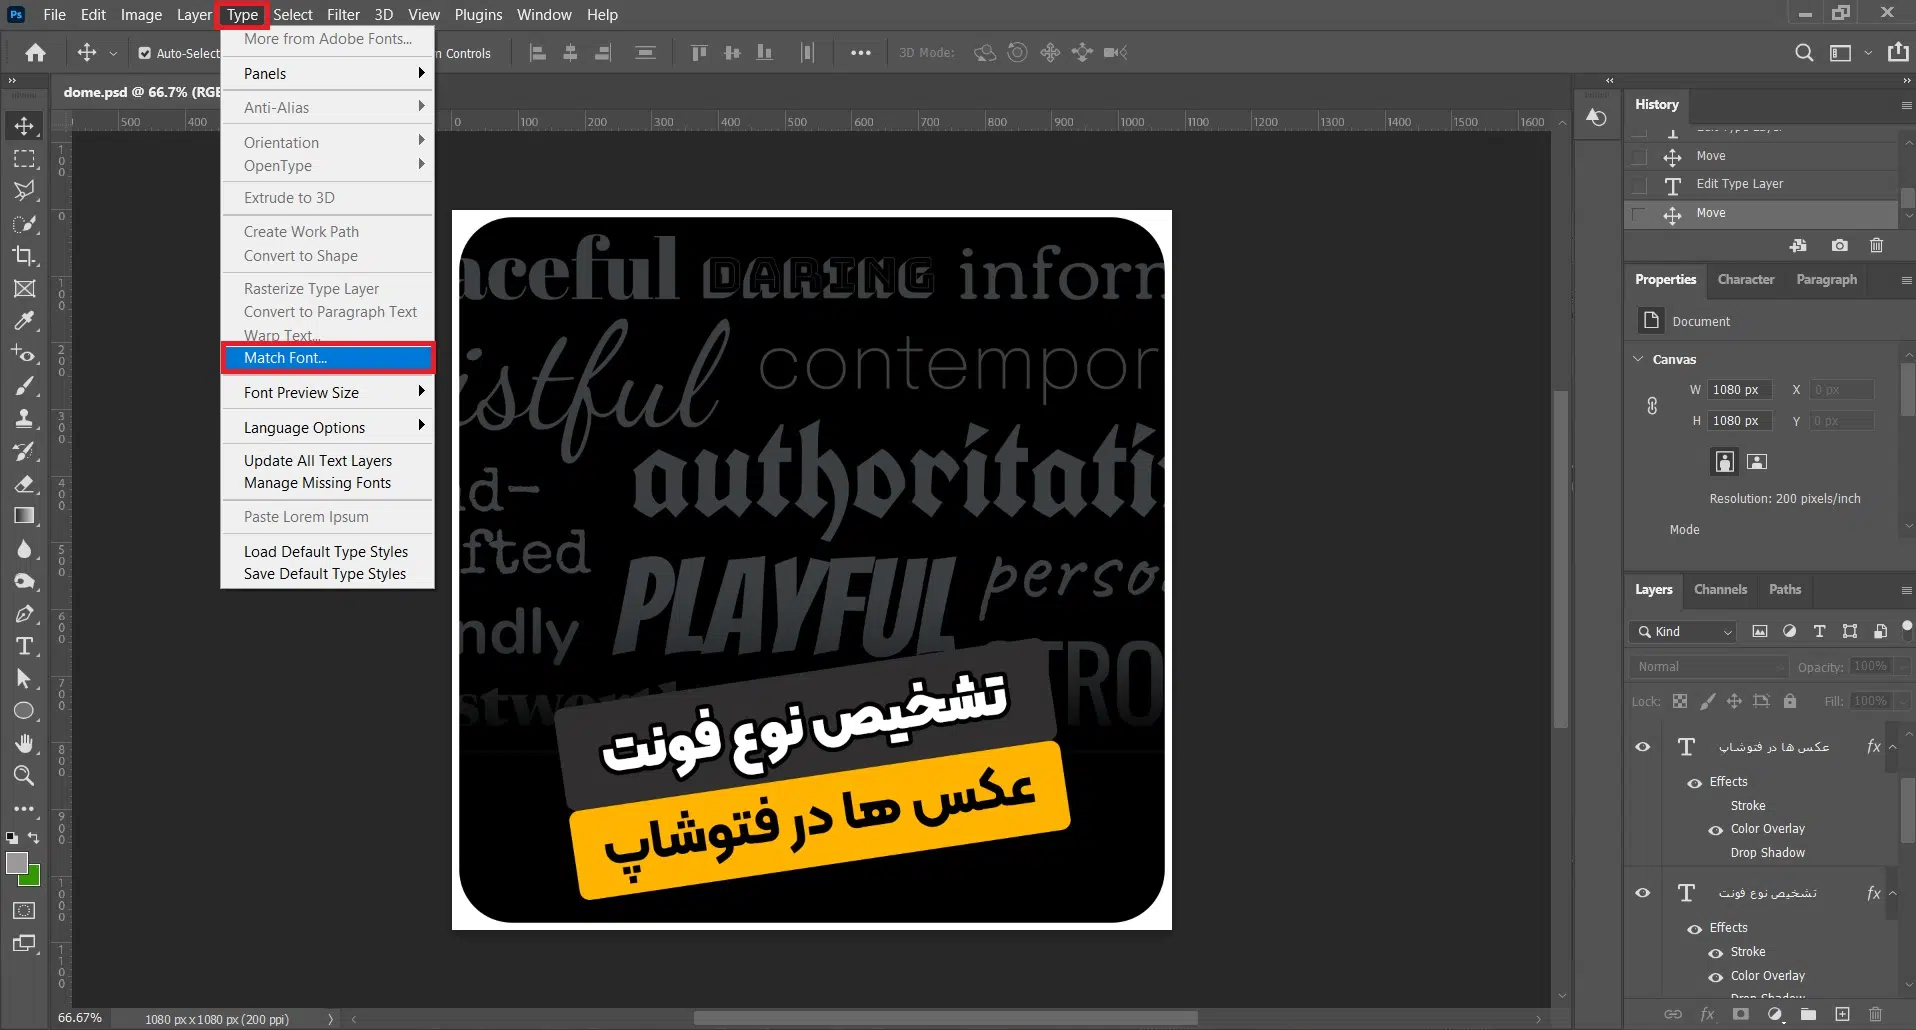Click the foreground color swatch
This screenshot has width=1916, height=1030.
click(17, 863)
